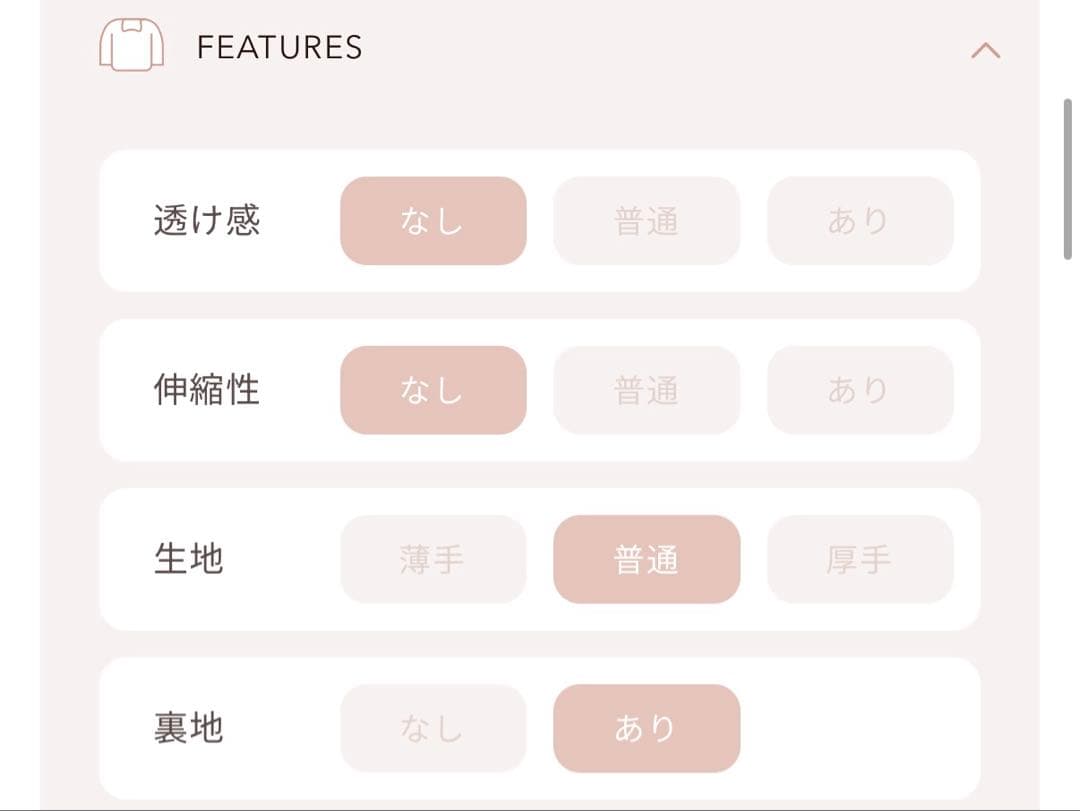Select あり for 伸縮性
The image size is (1080, 811).
pos(861,390)
